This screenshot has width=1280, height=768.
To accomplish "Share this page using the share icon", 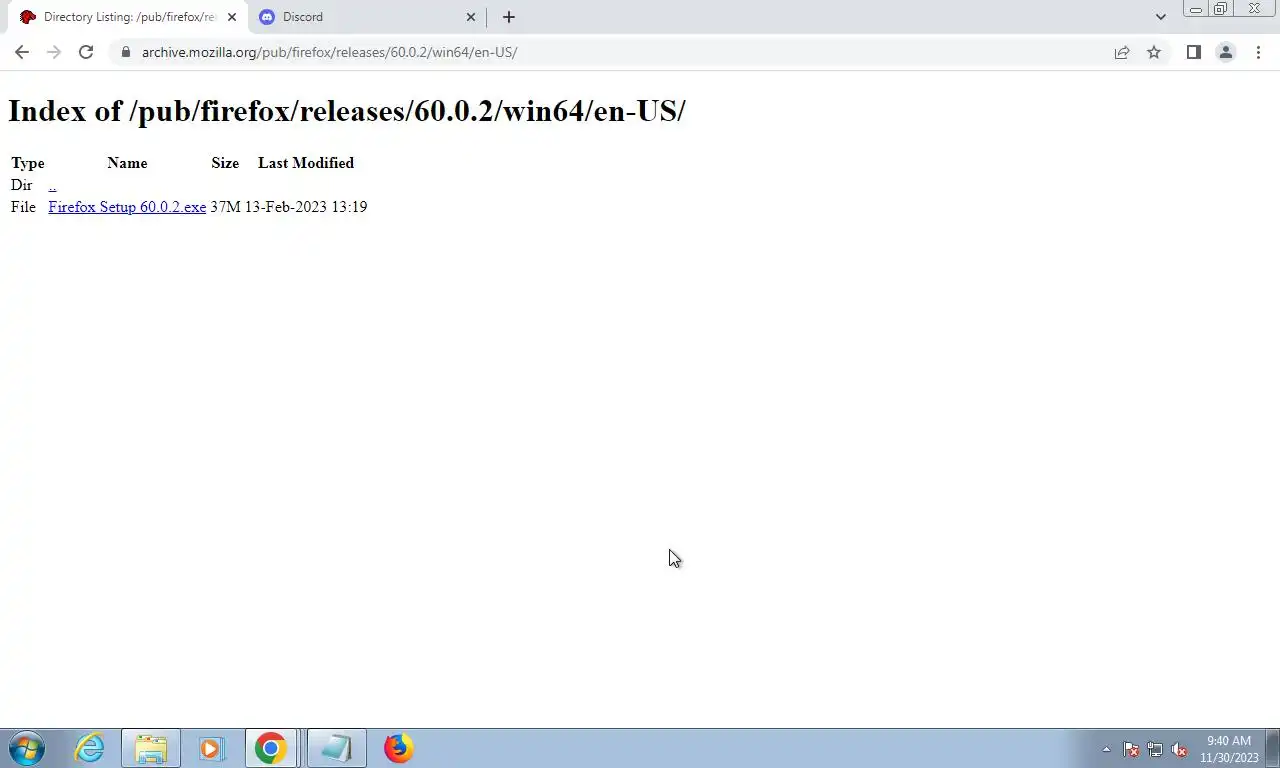I will [x=1122, y=52].
